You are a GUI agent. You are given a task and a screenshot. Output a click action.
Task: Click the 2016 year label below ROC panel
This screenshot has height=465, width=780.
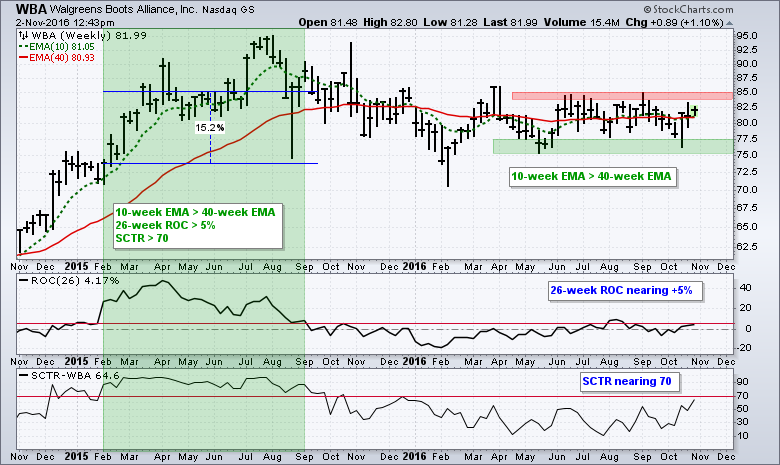point(414,361)
